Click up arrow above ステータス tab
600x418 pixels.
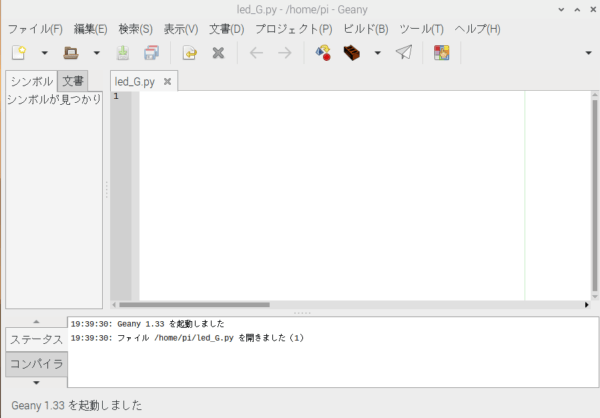tap(36, 322)
